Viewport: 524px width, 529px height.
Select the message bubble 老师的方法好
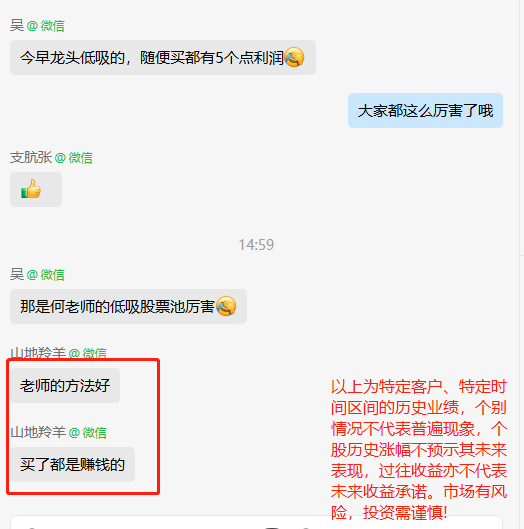tap(65, 385)
